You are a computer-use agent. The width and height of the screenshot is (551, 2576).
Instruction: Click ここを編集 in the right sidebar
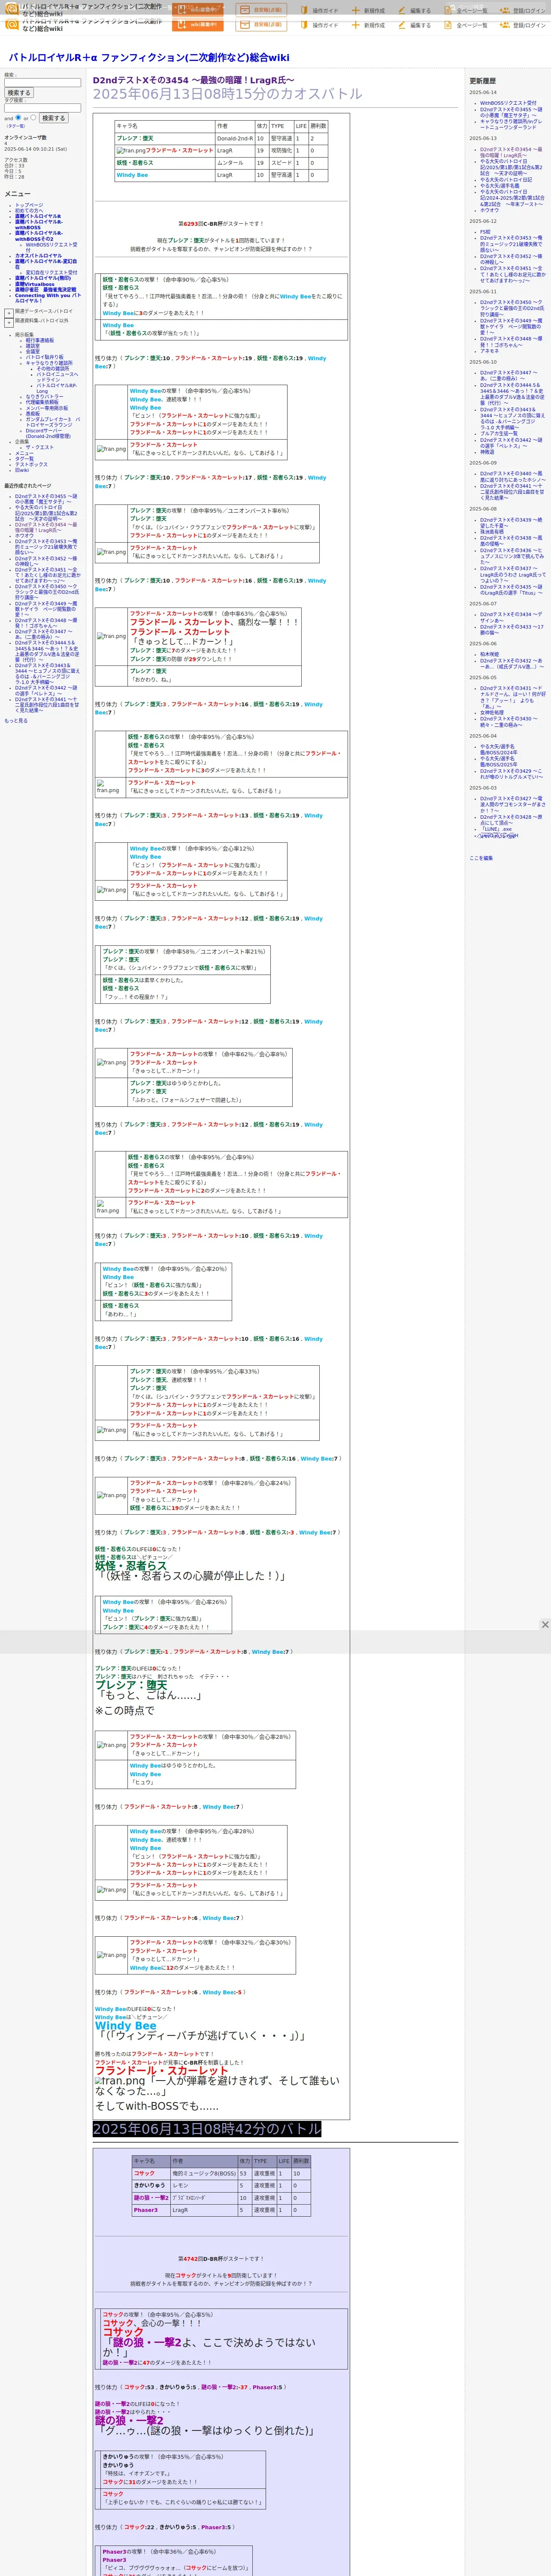pos(481,858)
